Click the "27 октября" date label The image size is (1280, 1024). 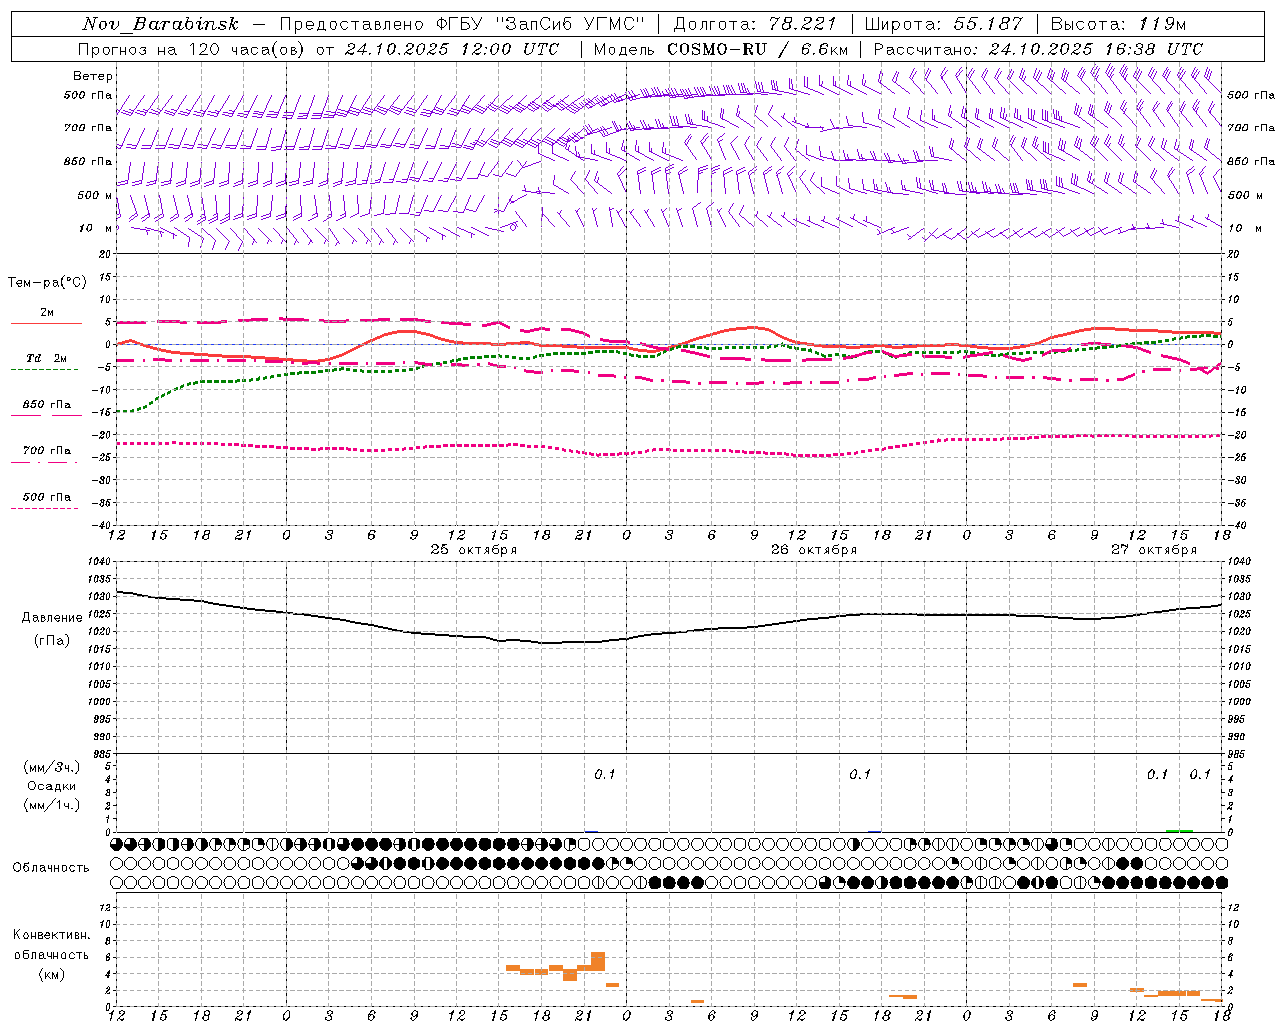coord(1154,550)
